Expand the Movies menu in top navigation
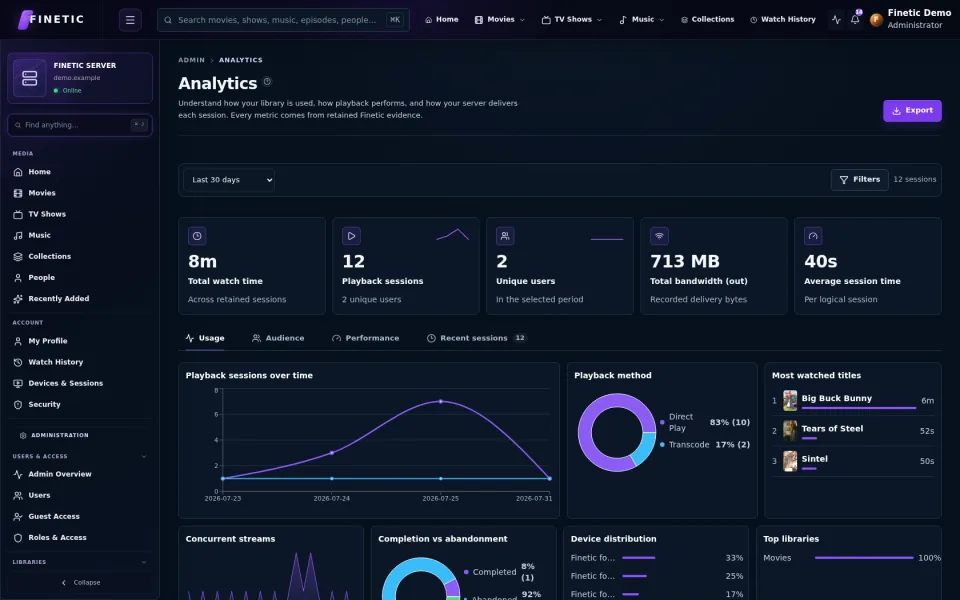The image size is (960, 600). pyautogui.click(x=500, y=20)
